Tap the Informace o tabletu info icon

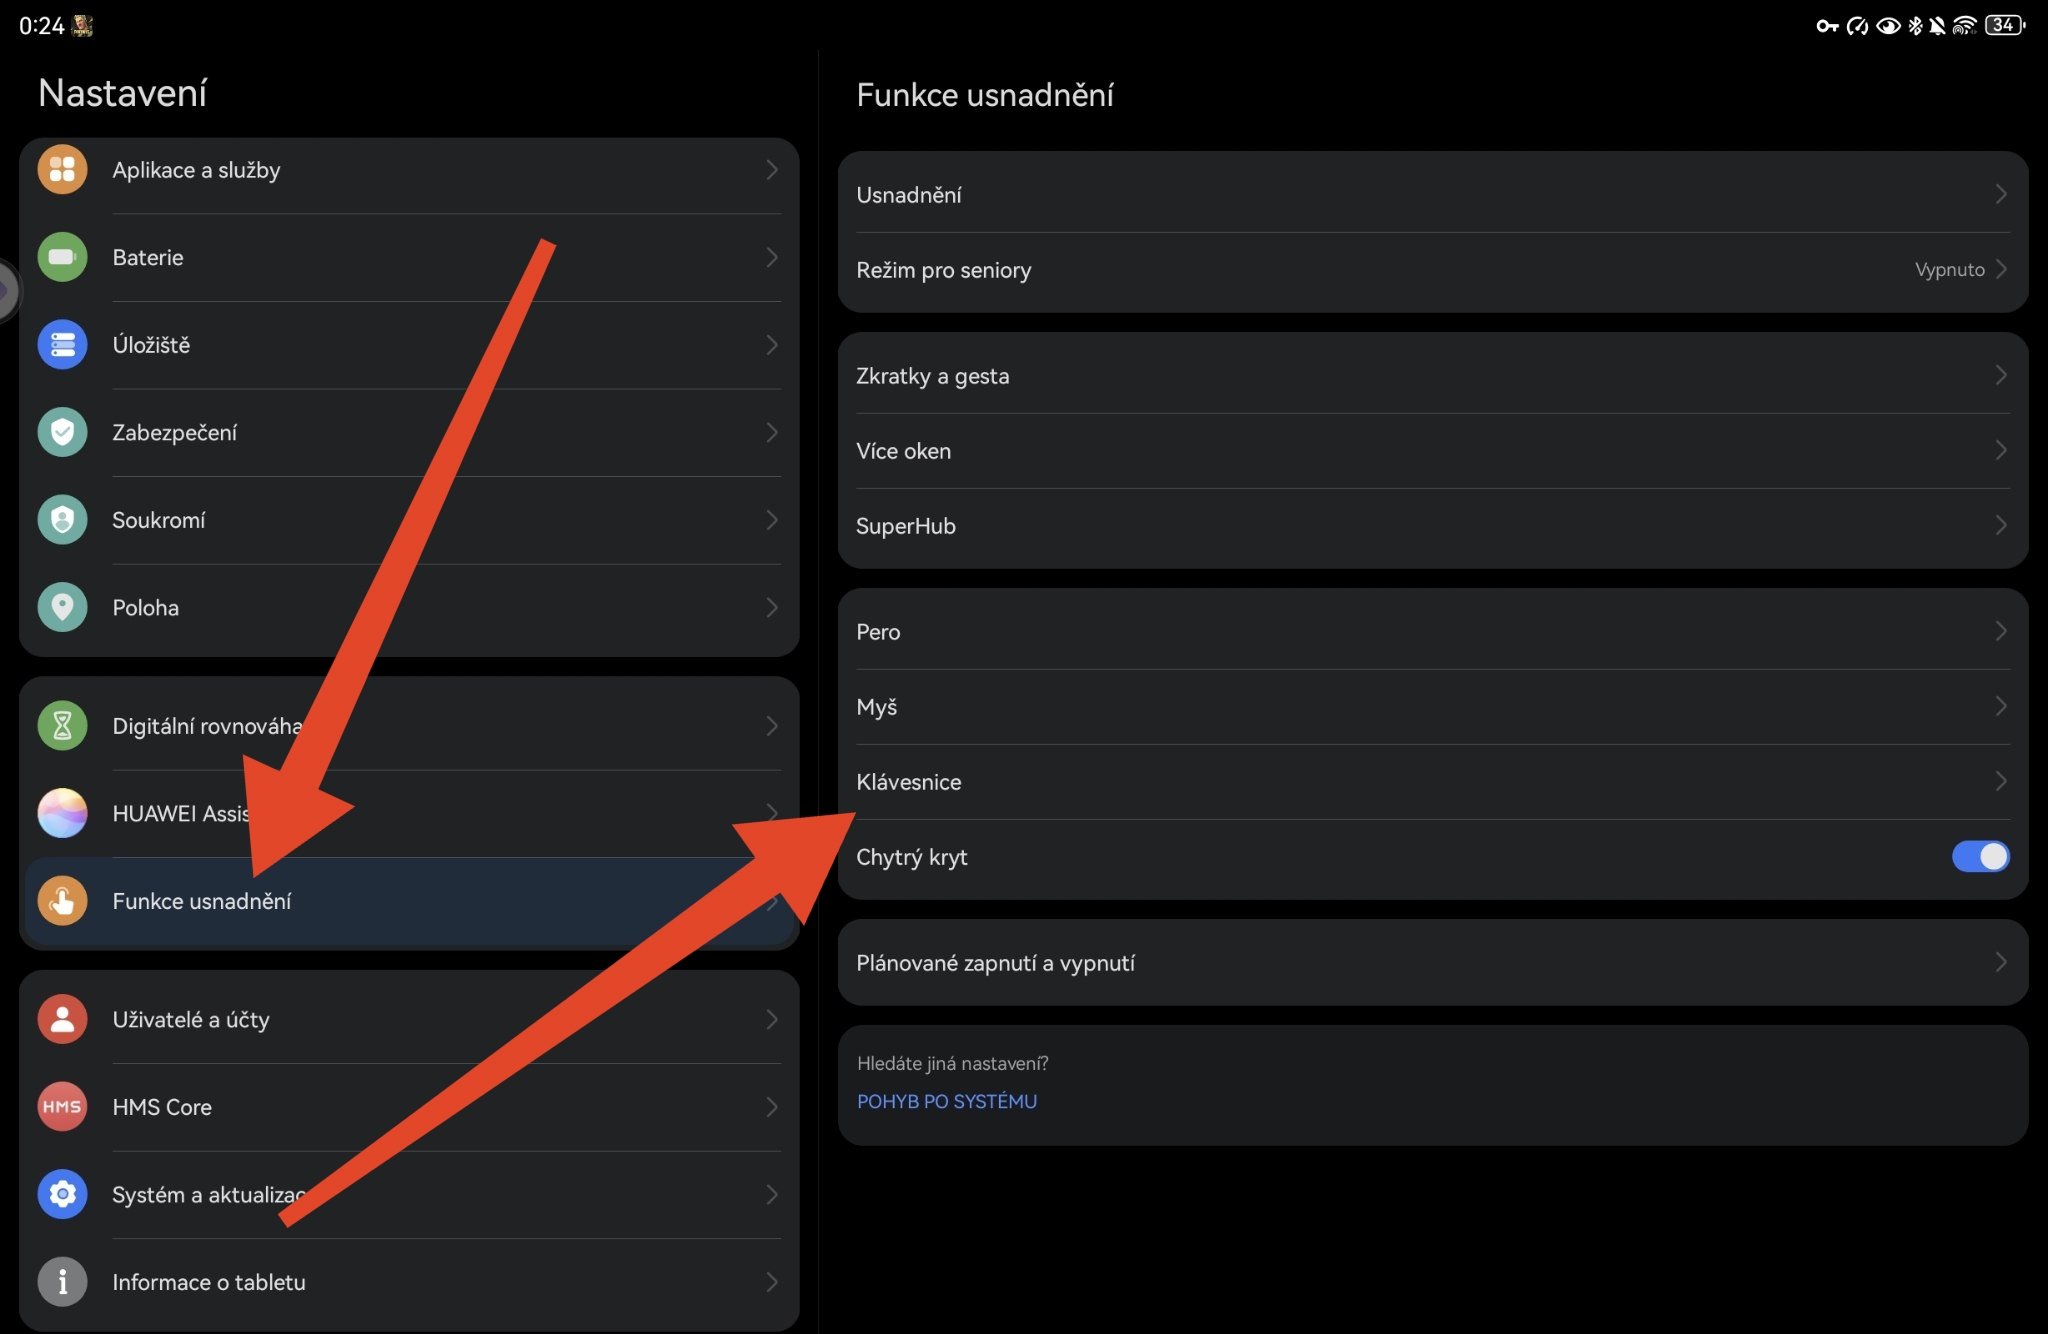62,1282
